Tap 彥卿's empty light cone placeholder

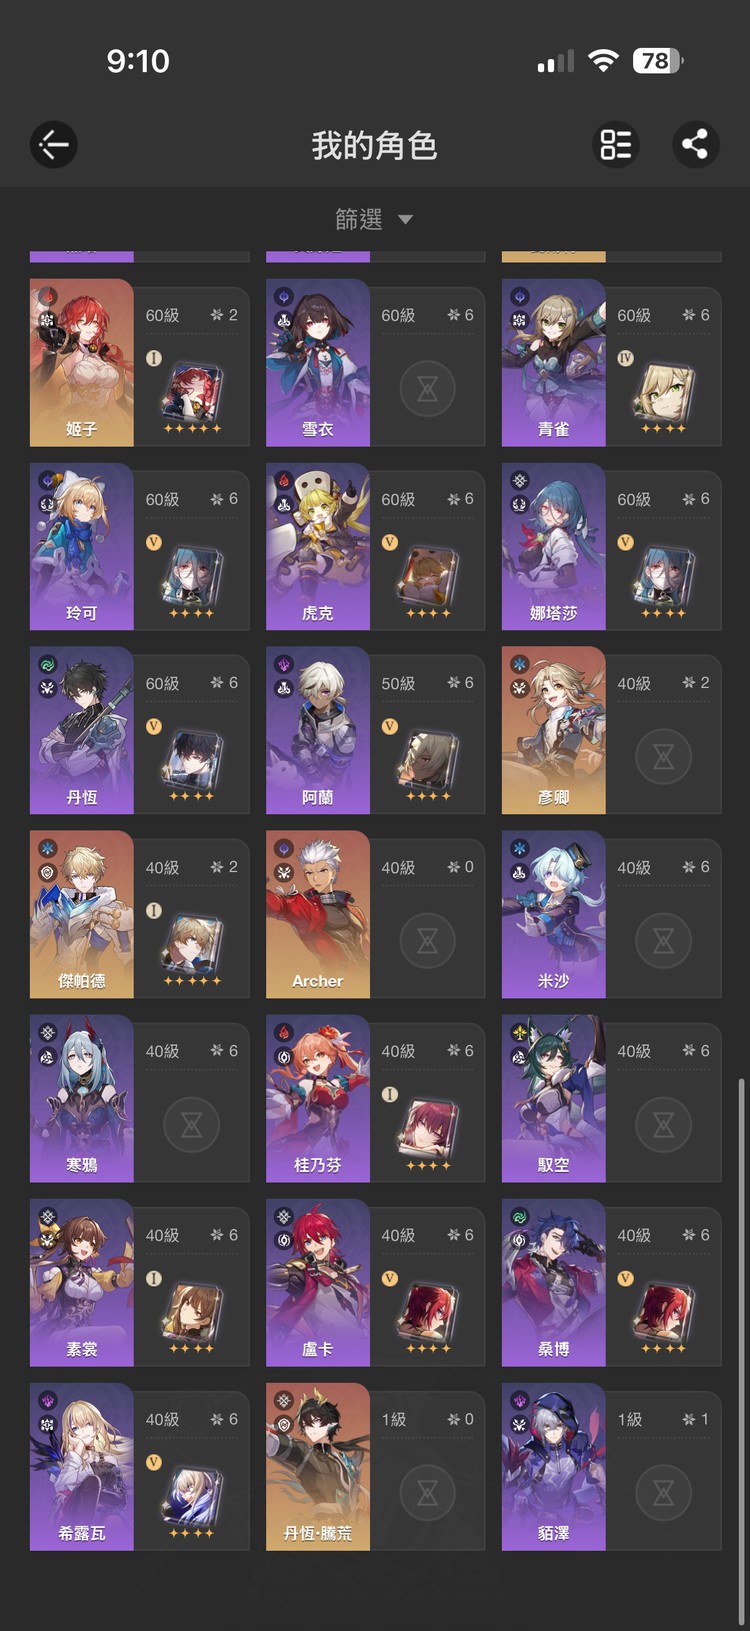(664, 756)
